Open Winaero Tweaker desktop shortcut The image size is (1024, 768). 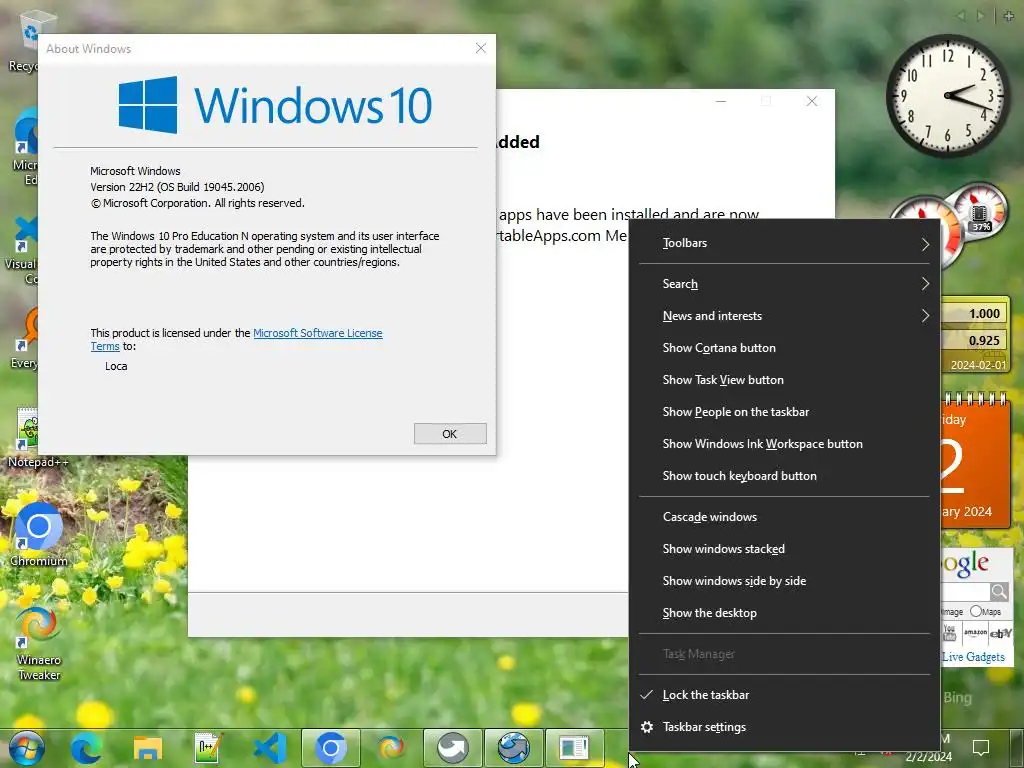click(x=39, y=645)
